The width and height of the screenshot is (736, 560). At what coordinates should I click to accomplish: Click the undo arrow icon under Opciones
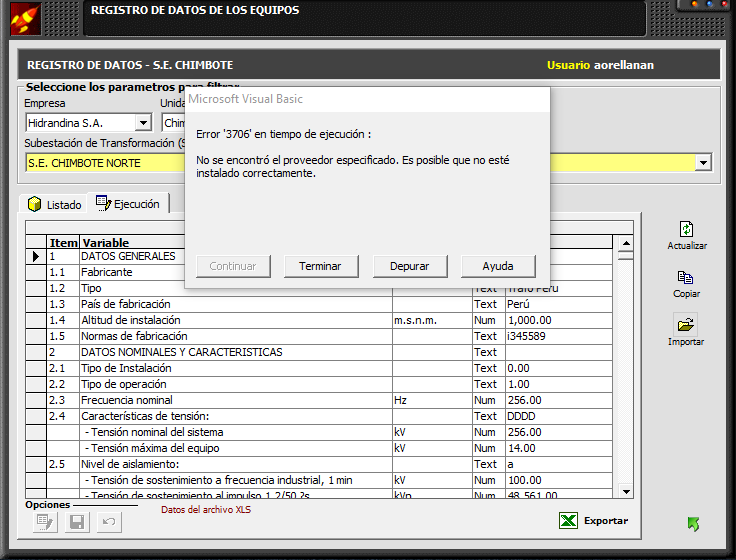tap(109, 522)
